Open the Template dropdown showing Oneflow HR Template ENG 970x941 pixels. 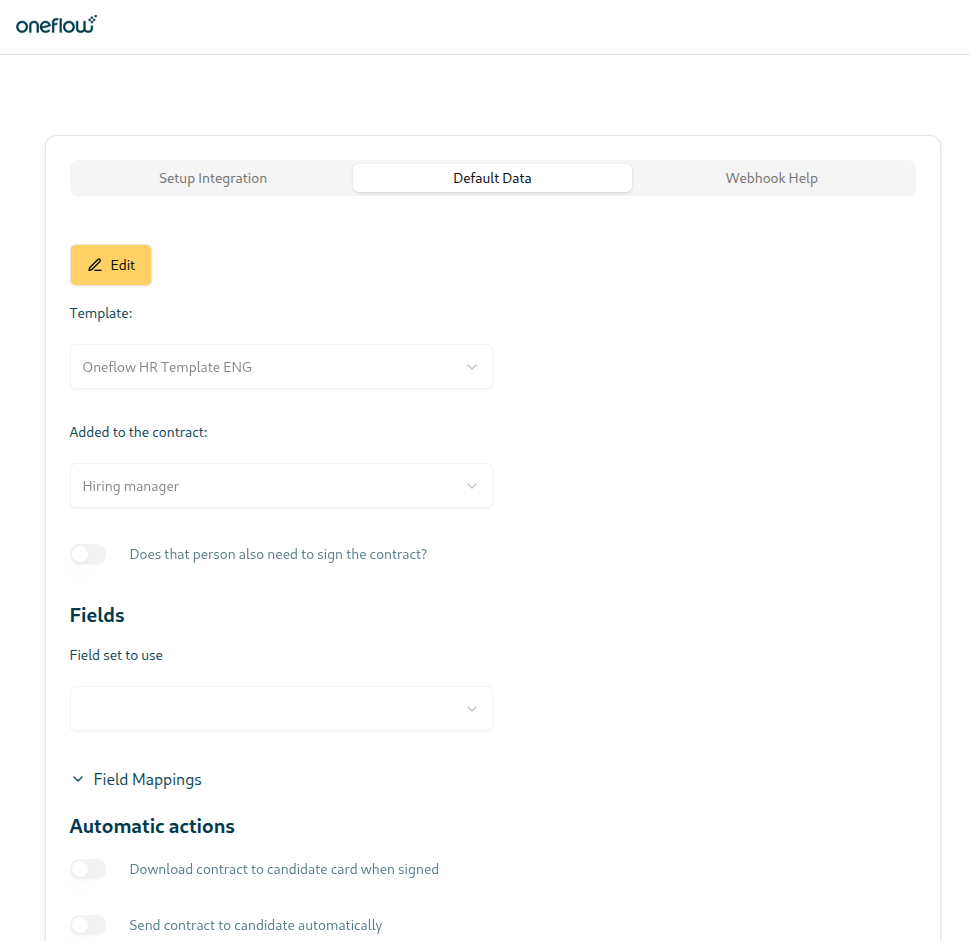[281, 367]
